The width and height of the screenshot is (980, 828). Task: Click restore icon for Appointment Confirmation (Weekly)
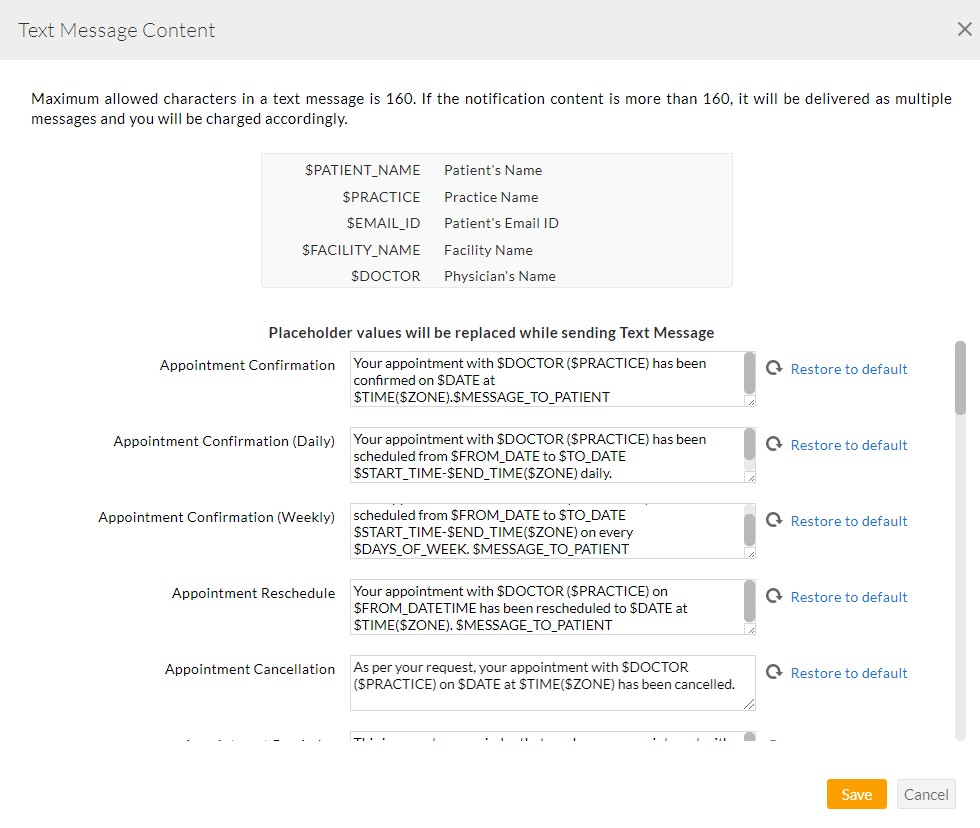click(x=773, y=521)
